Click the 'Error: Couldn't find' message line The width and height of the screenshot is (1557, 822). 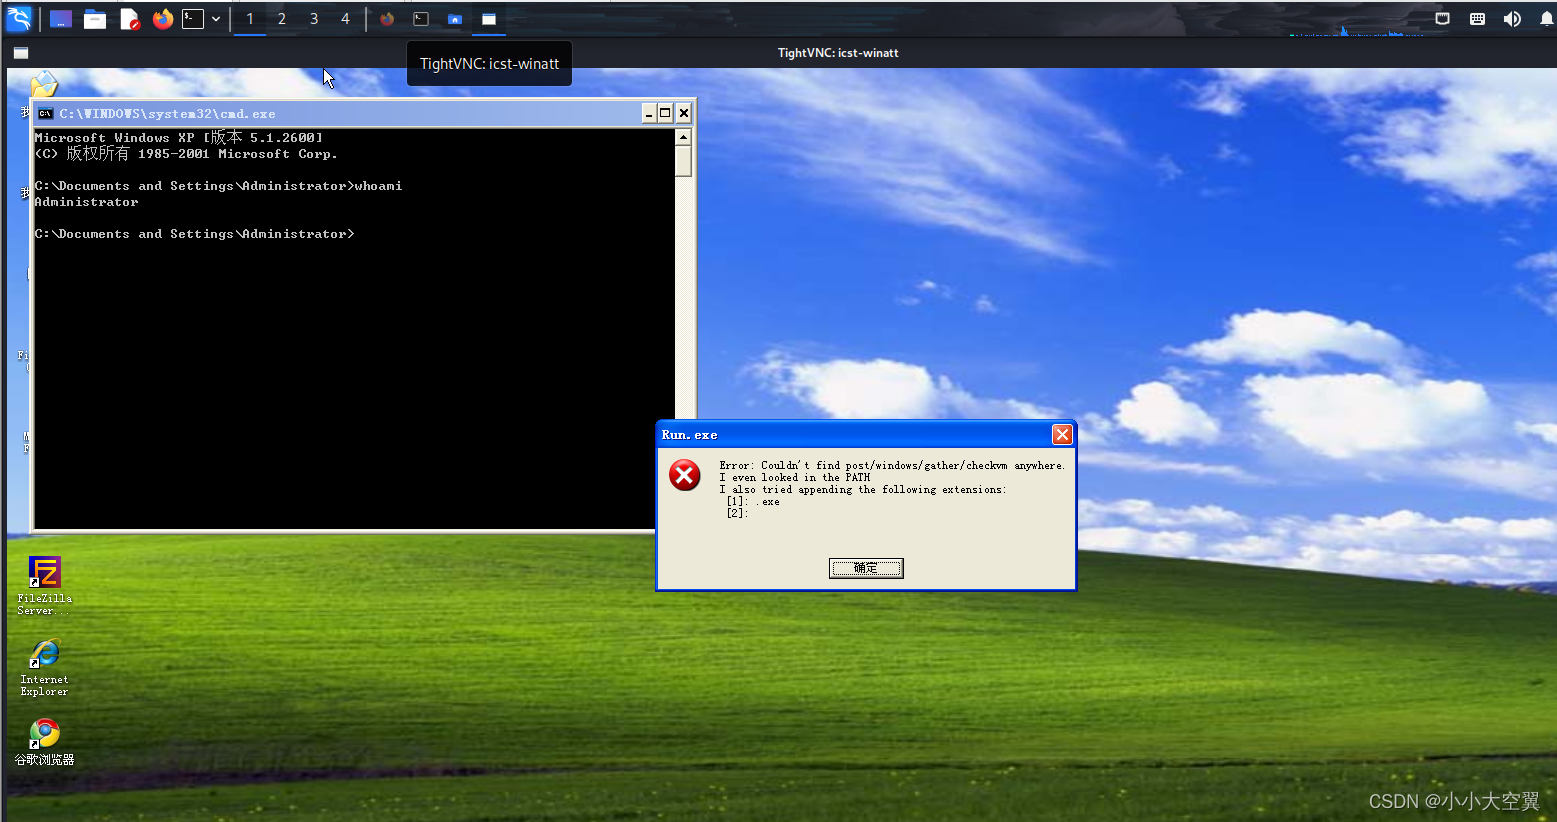(892, 466)
